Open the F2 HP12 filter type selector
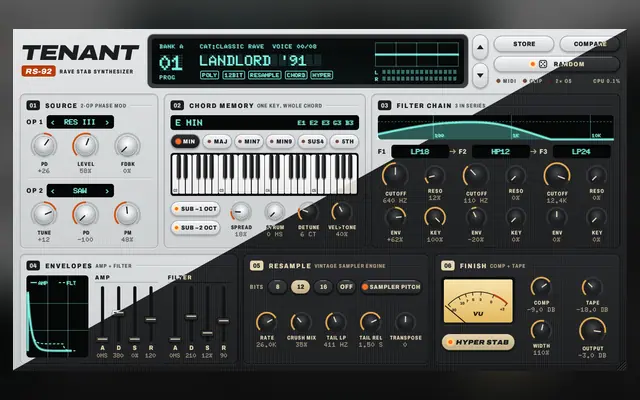This screenshot has height=400, width=640. [x=500, y=152]
